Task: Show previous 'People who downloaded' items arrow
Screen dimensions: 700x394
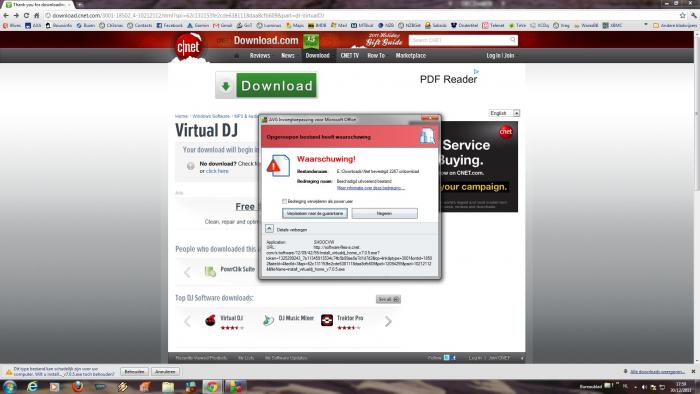Action: [x=188, y=272]
